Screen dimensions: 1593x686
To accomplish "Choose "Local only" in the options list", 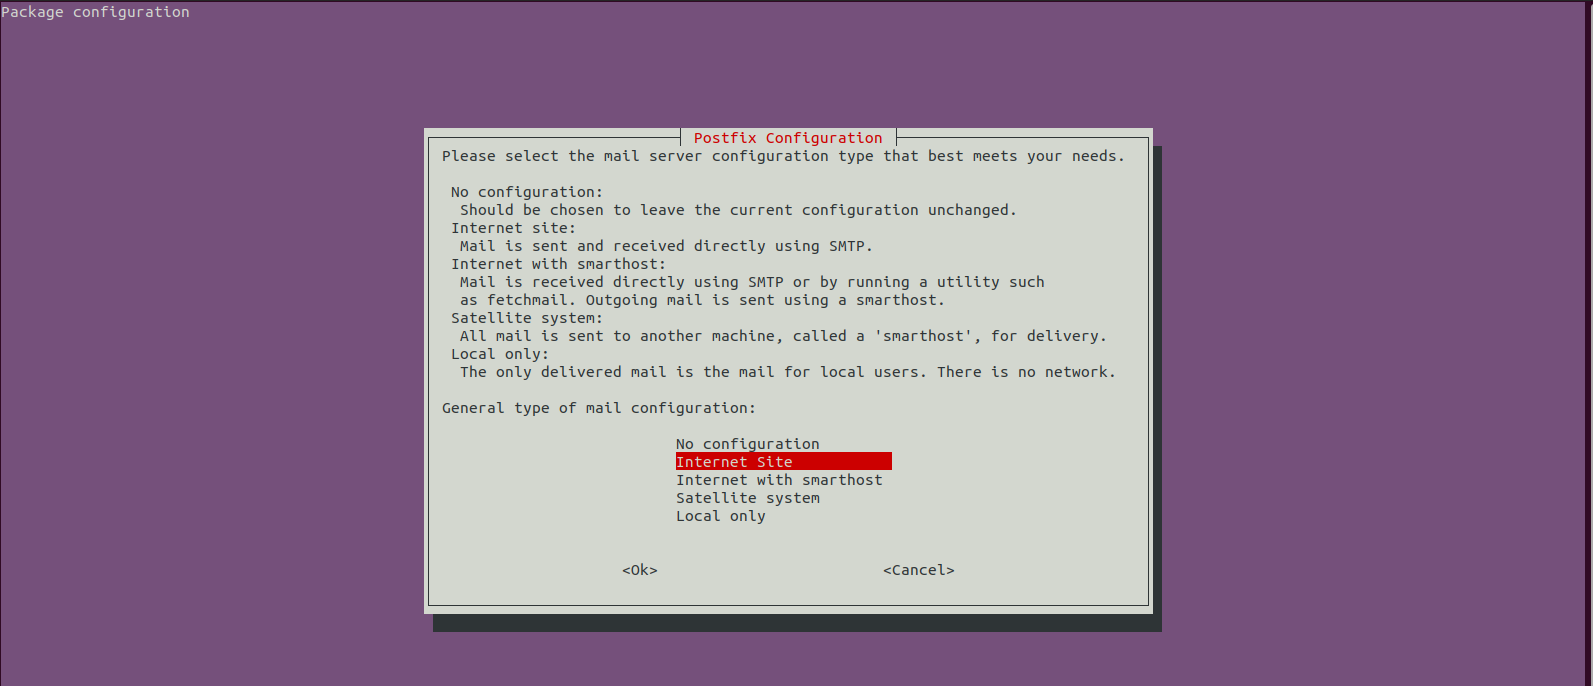I will [x=721, y=516].
